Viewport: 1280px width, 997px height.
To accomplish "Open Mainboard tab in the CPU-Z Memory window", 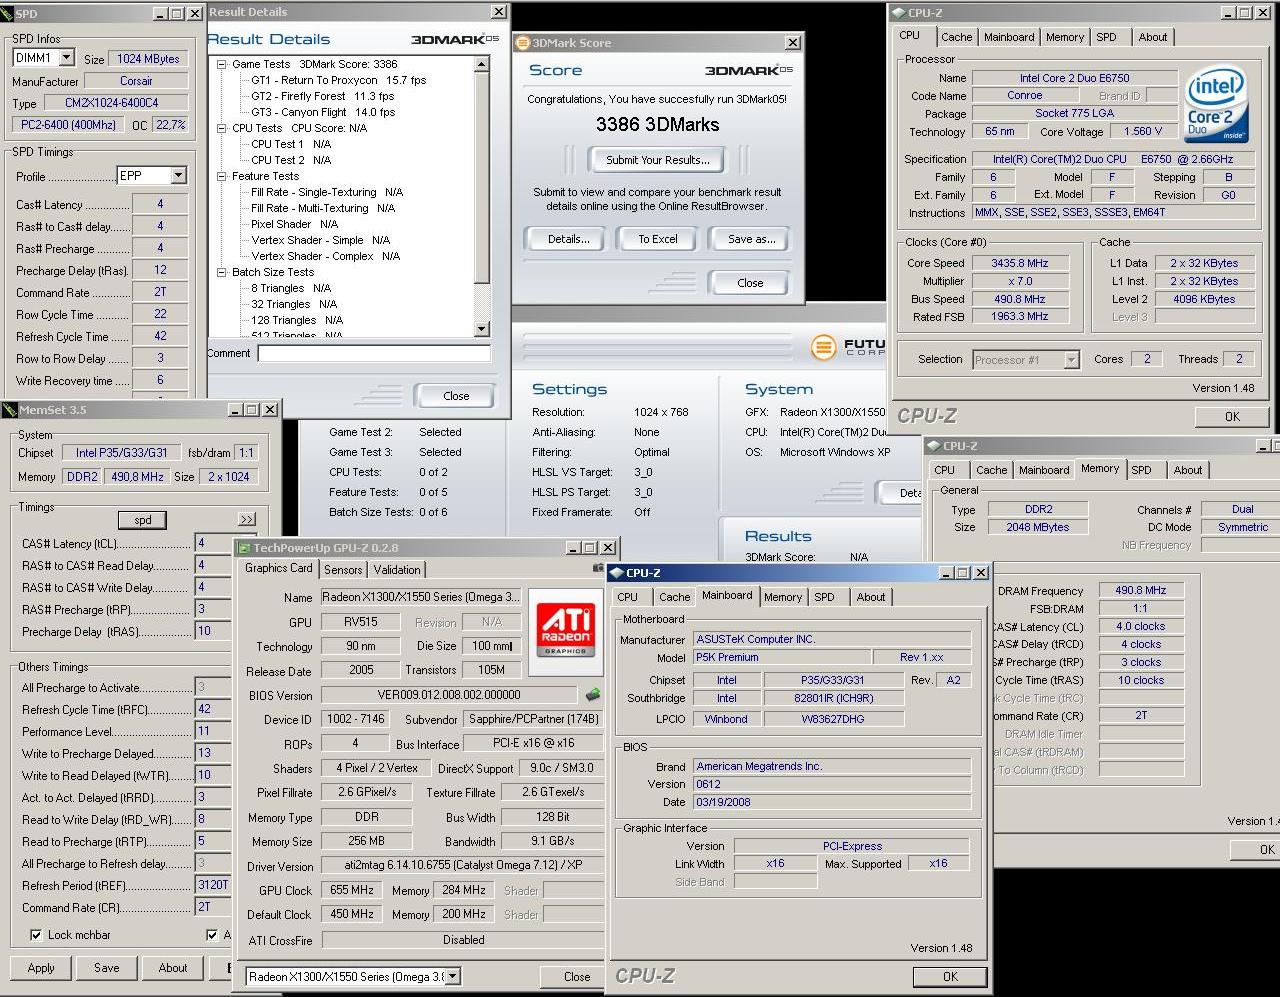I will 1044,470.
